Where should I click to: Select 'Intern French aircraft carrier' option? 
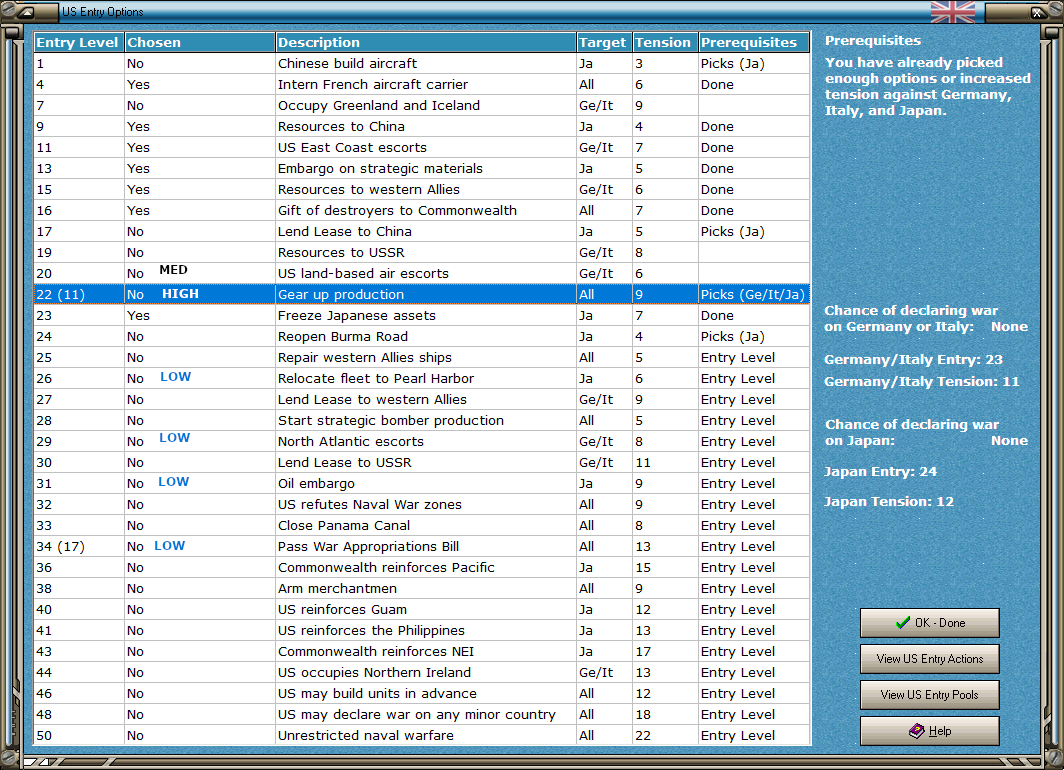[x=422, y=84]
